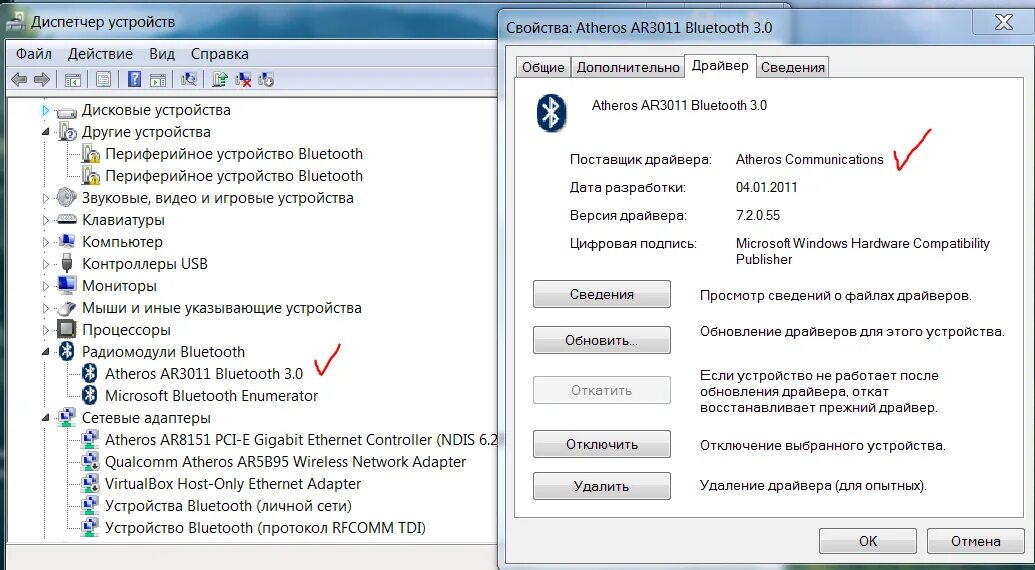Screen dimensions: 1035x570
Task: Select the Драйвер tab
Action: coord(720,65)
